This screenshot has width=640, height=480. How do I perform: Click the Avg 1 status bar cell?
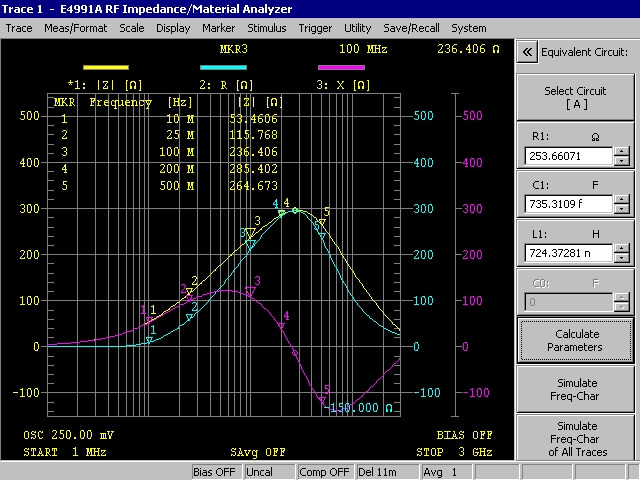[x=447, y=472]
